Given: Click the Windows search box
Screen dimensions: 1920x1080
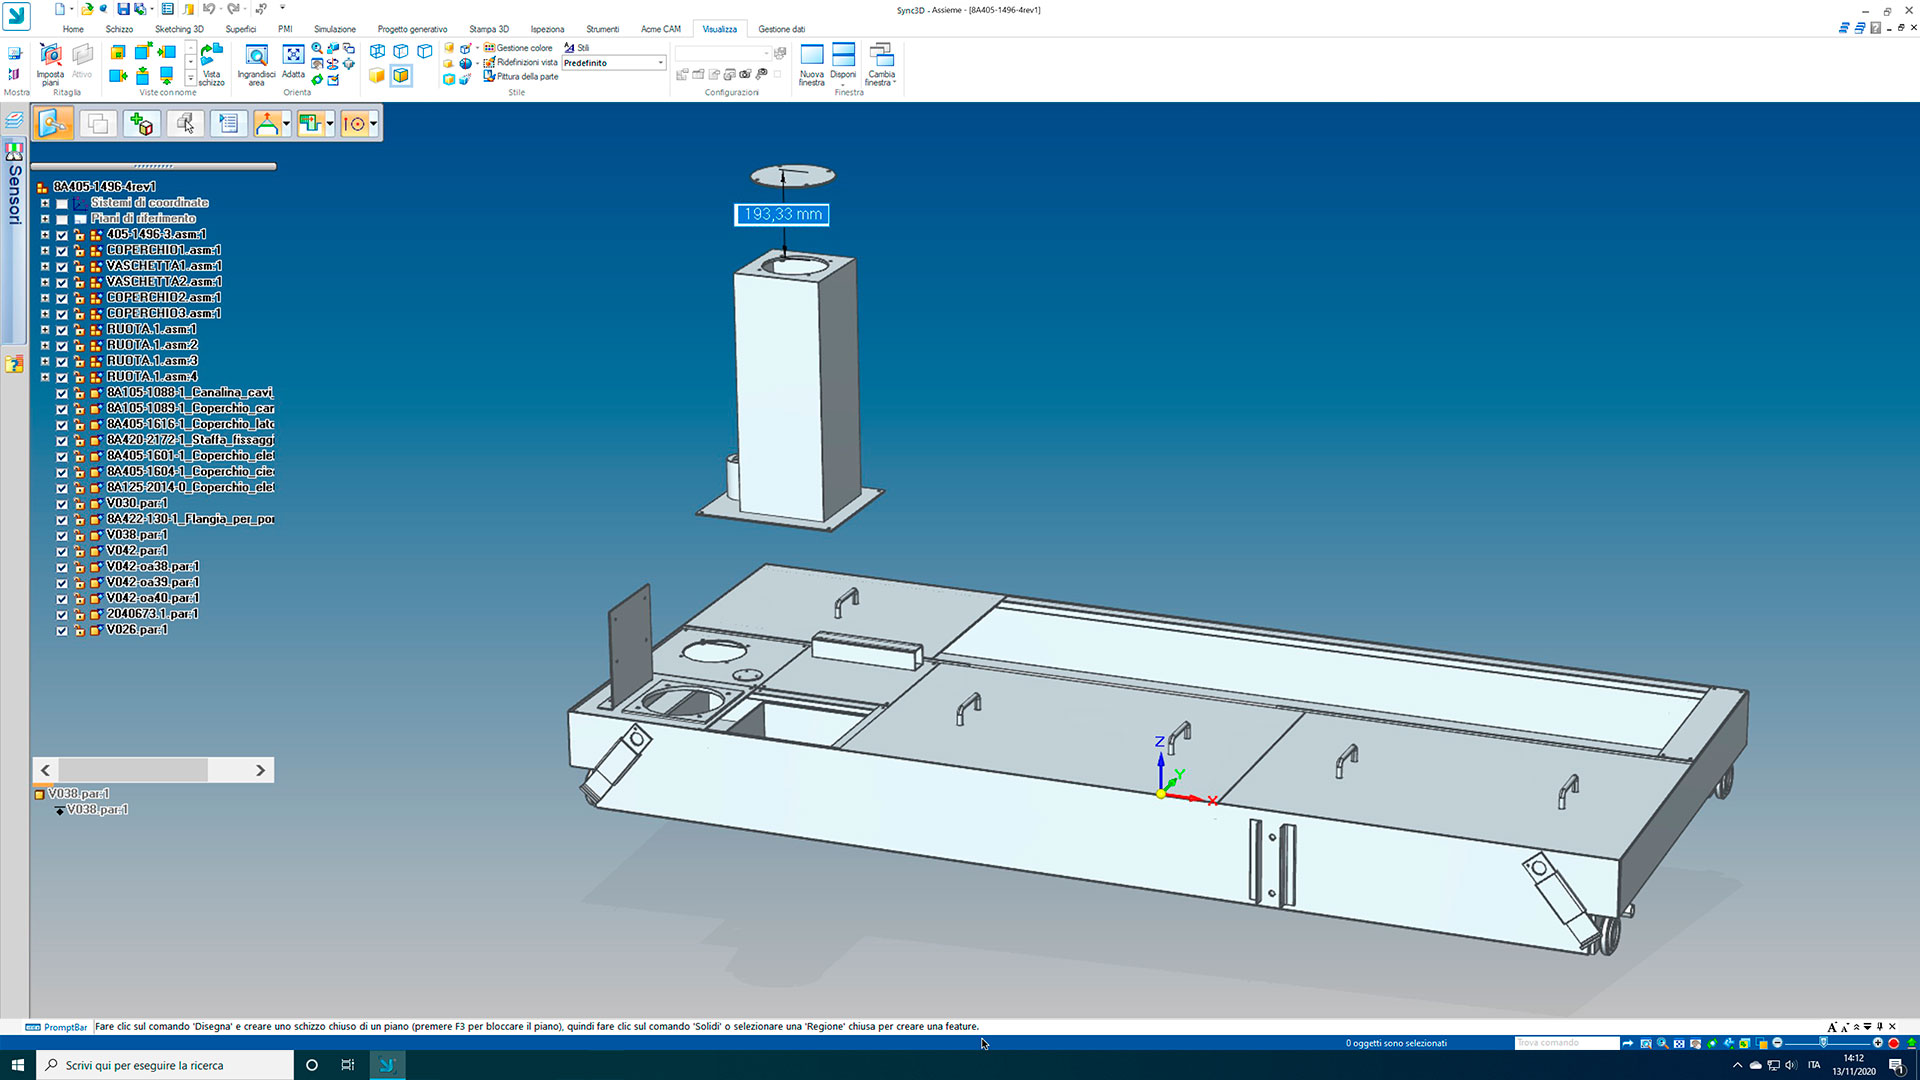Looking at the screenshot, I should point(166,1065).
